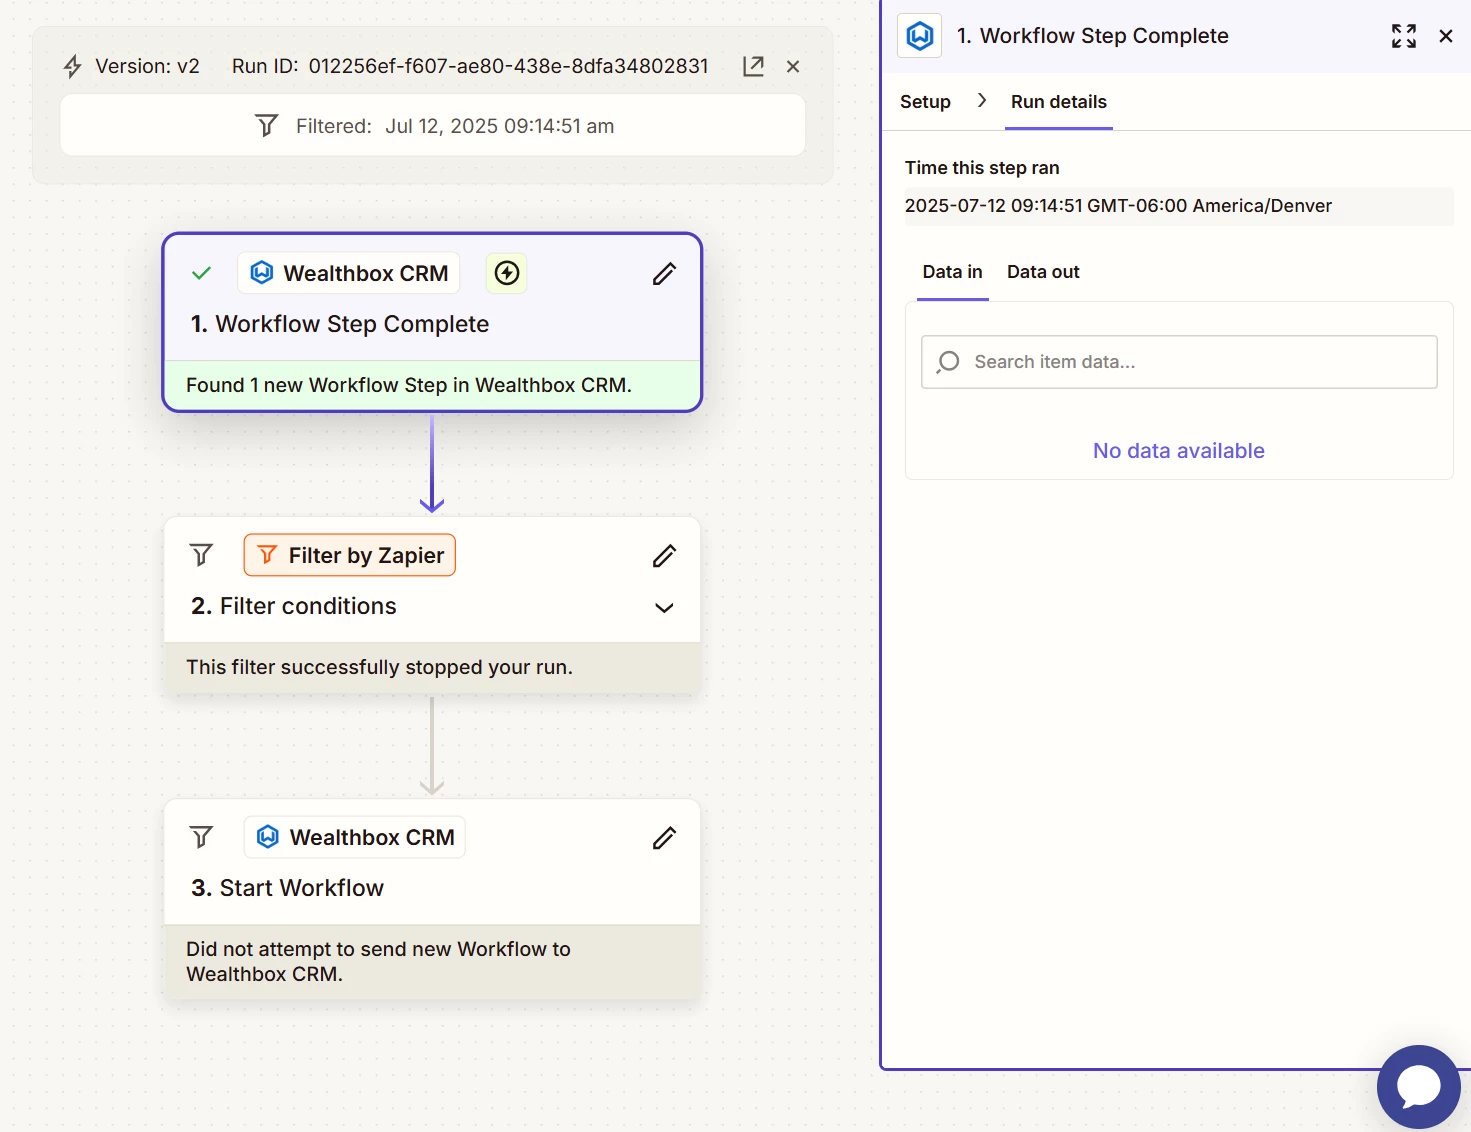1471x1132 pixels.
Task: Select the Data out tab
Action: 1043,272
